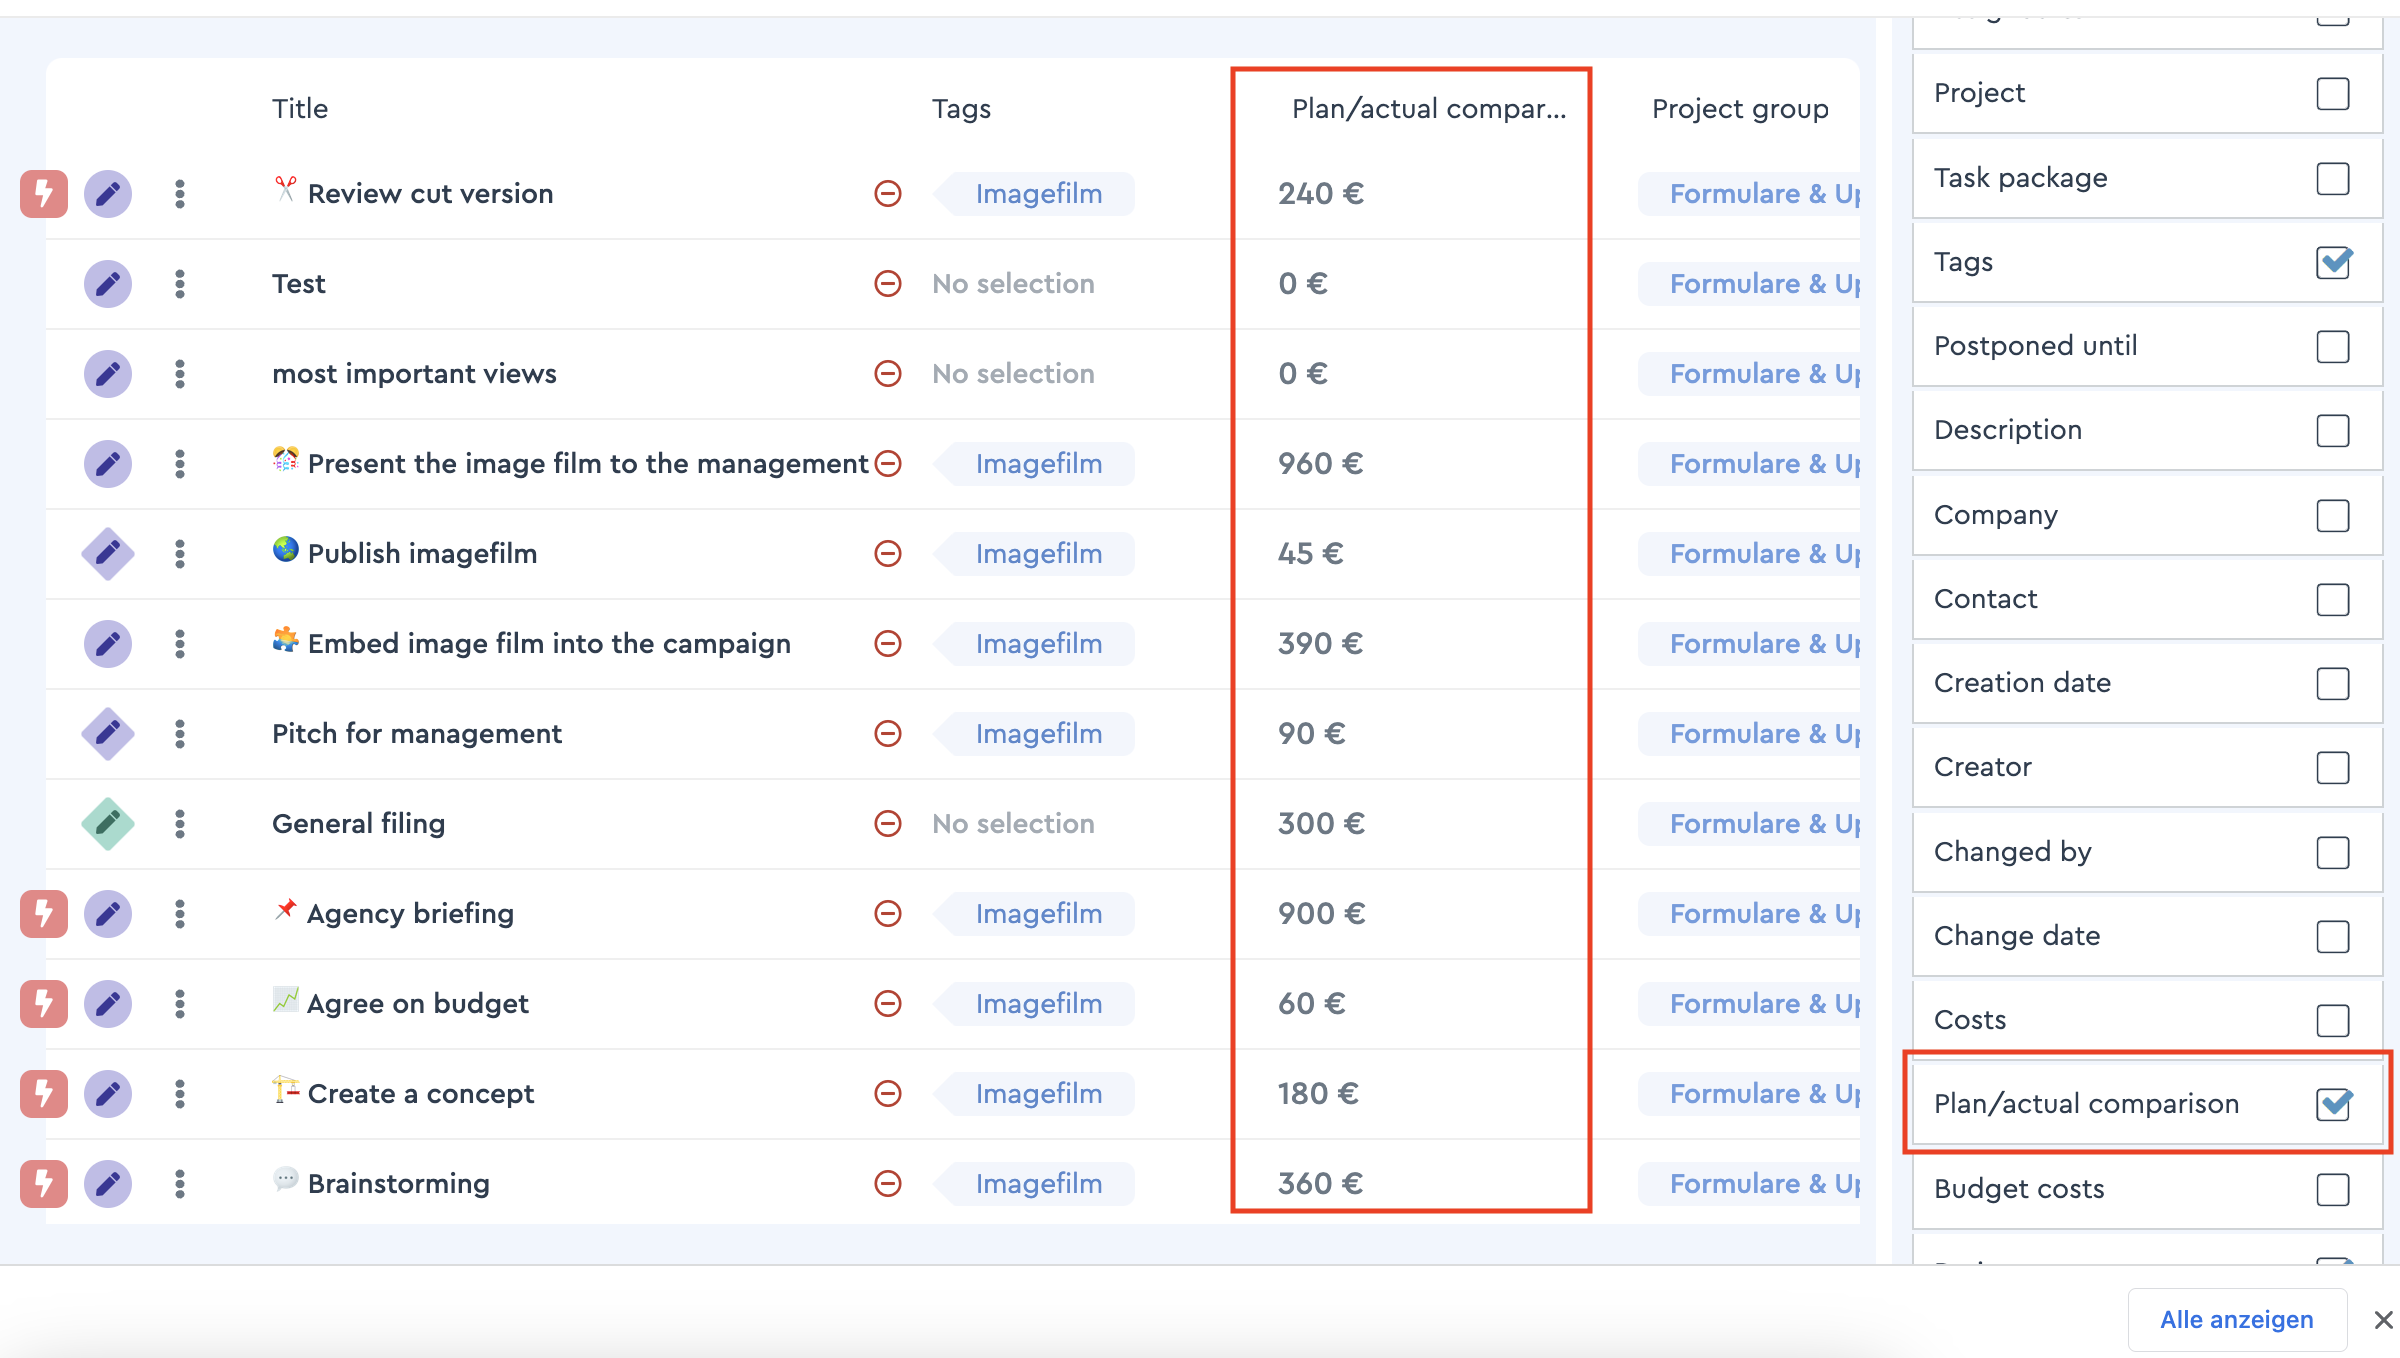Enable the Description column checkbox

point(2333,430)
